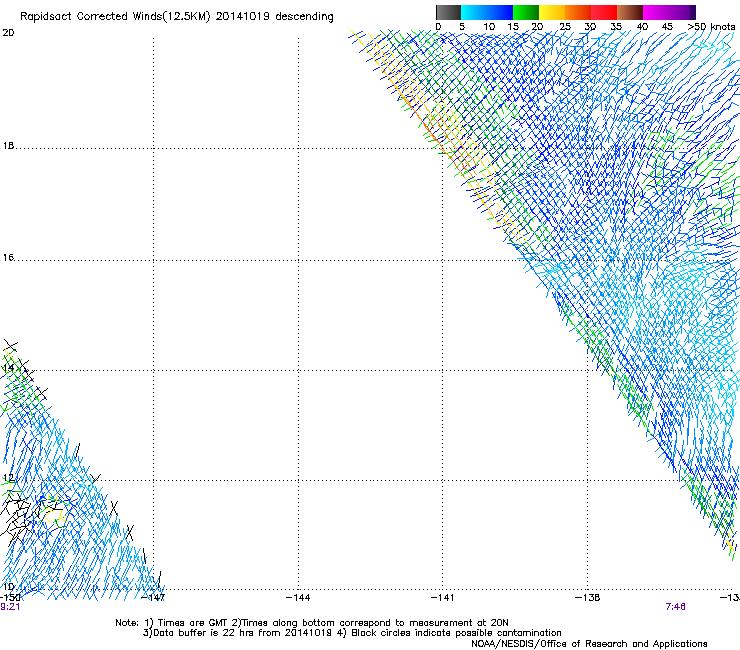The image size is (740, 650).
Task: Click the gray 0-5 knots color swatch
Action: (448, 12)
